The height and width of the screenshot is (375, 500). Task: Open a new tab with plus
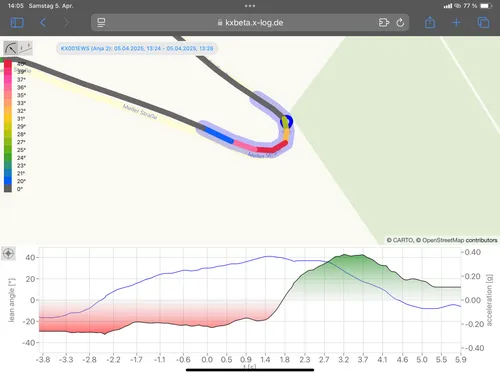tap(456, 23)
